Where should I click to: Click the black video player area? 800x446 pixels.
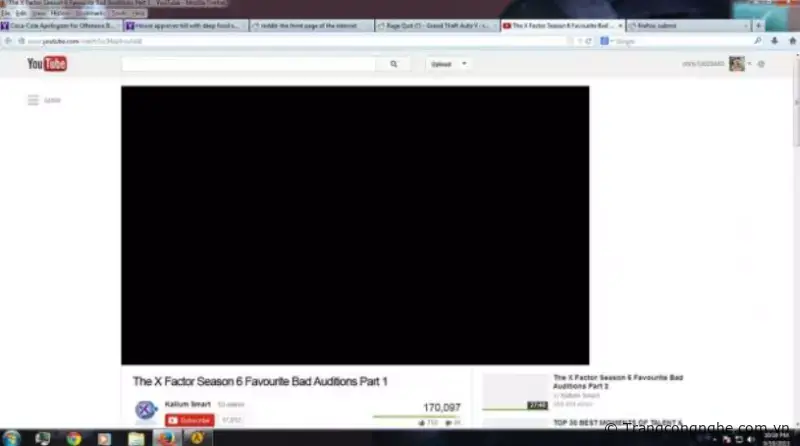355,225
